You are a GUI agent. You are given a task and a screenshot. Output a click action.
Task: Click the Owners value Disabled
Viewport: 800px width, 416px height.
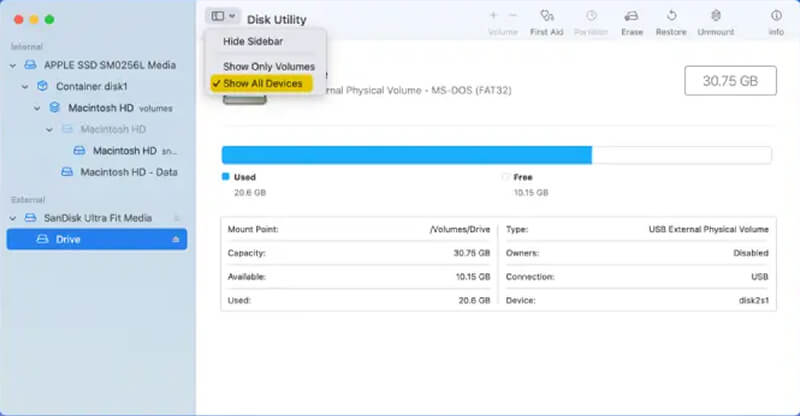coord(751,253)
